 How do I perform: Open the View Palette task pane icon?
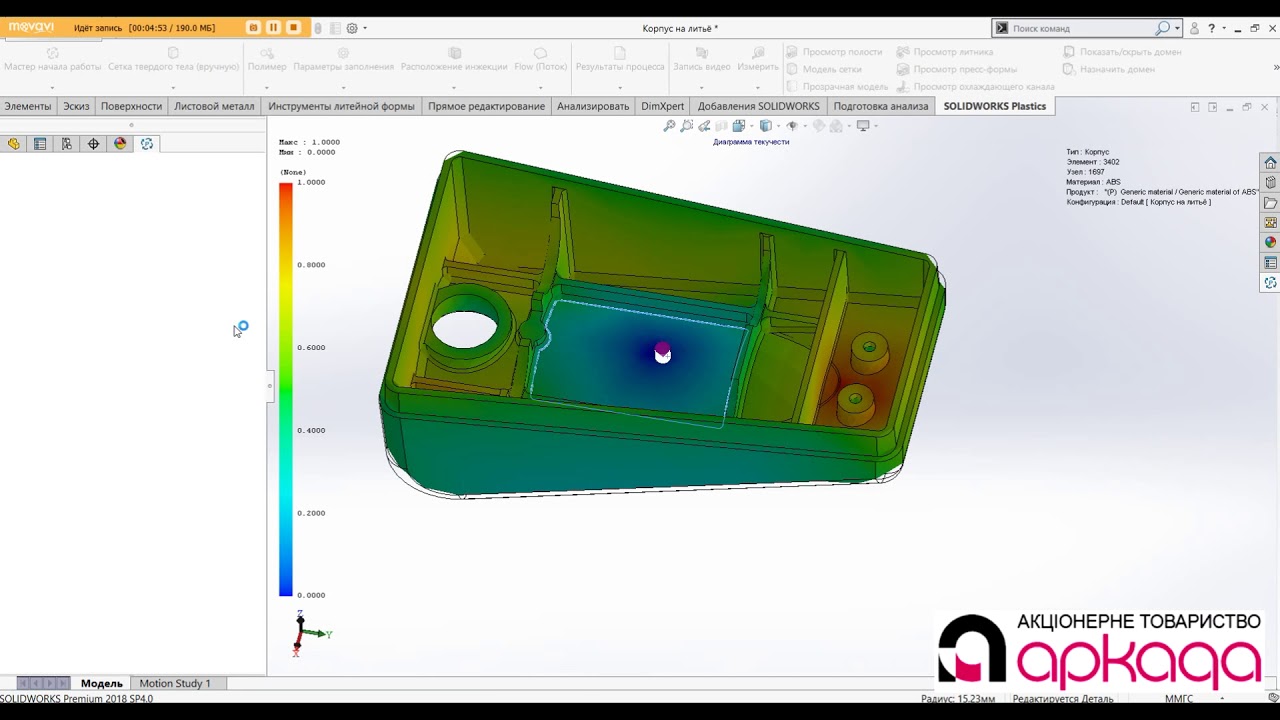(1270, 223)
